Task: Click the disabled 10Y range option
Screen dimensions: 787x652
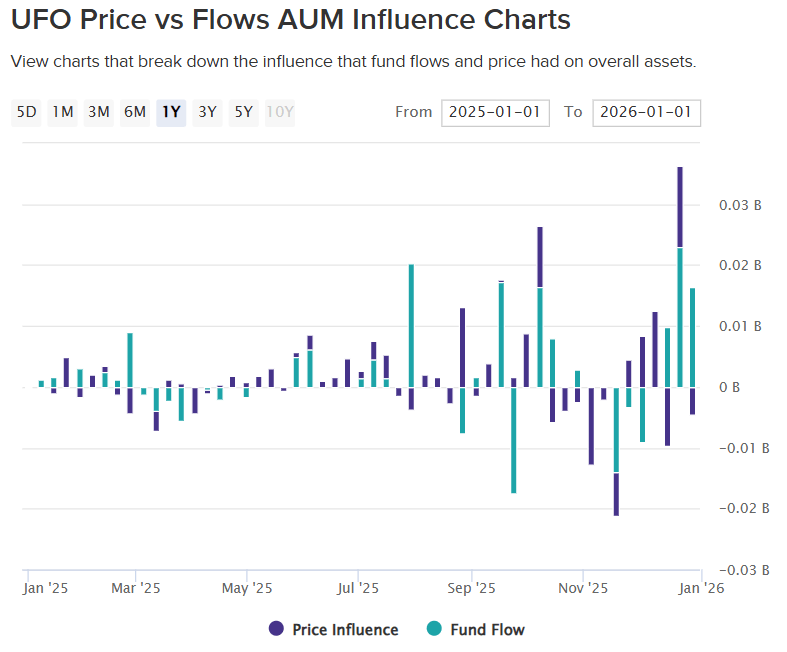Action: (280, 112)
